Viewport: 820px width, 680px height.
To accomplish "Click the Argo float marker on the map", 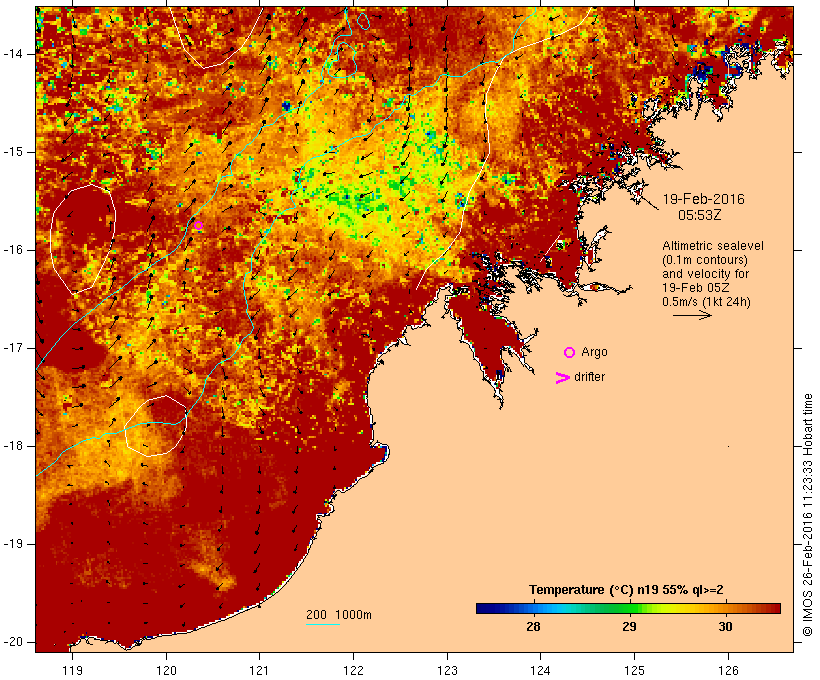I will click(x=198, y=226).
